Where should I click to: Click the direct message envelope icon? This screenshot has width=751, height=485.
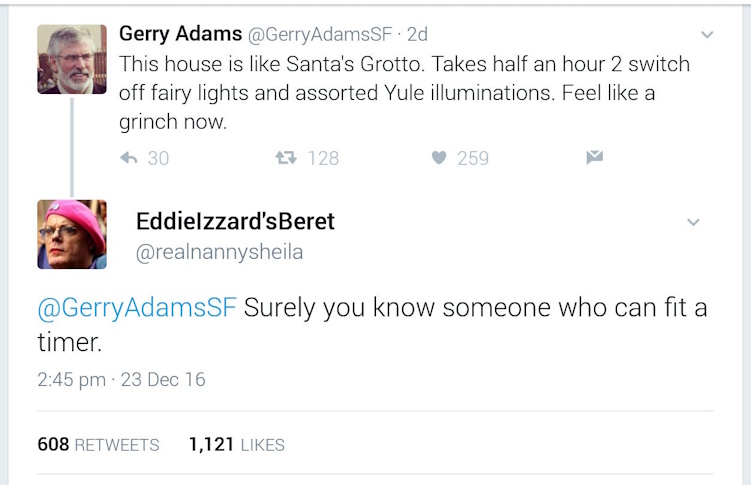pos(594,157)
